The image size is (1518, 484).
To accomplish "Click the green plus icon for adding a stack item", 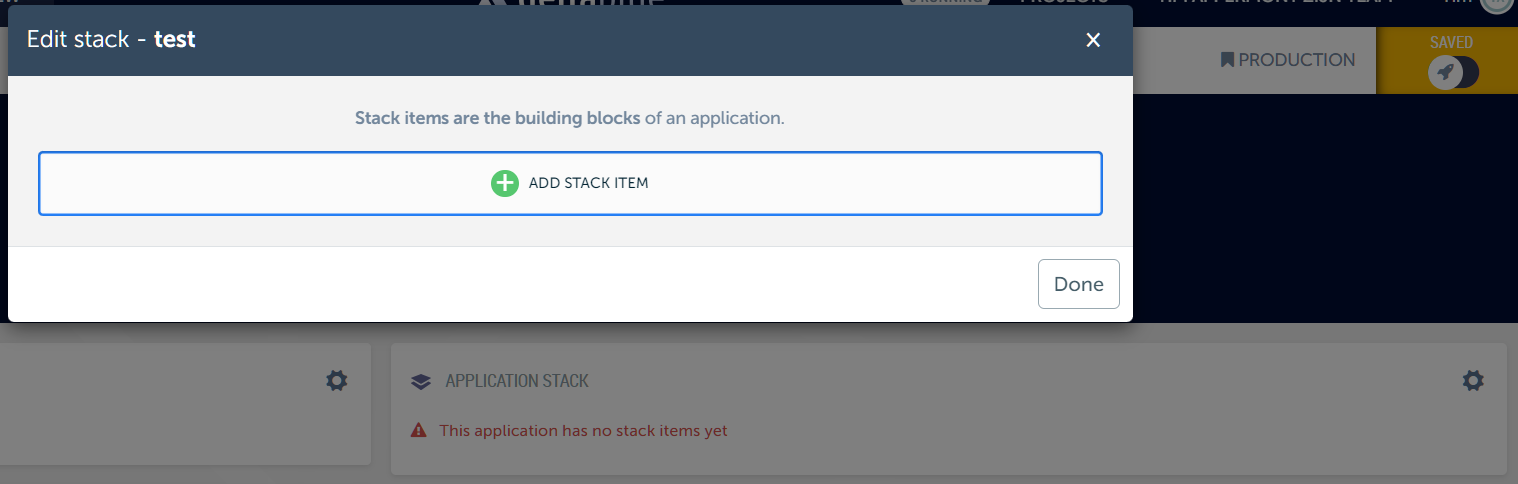I will [505, 183].
